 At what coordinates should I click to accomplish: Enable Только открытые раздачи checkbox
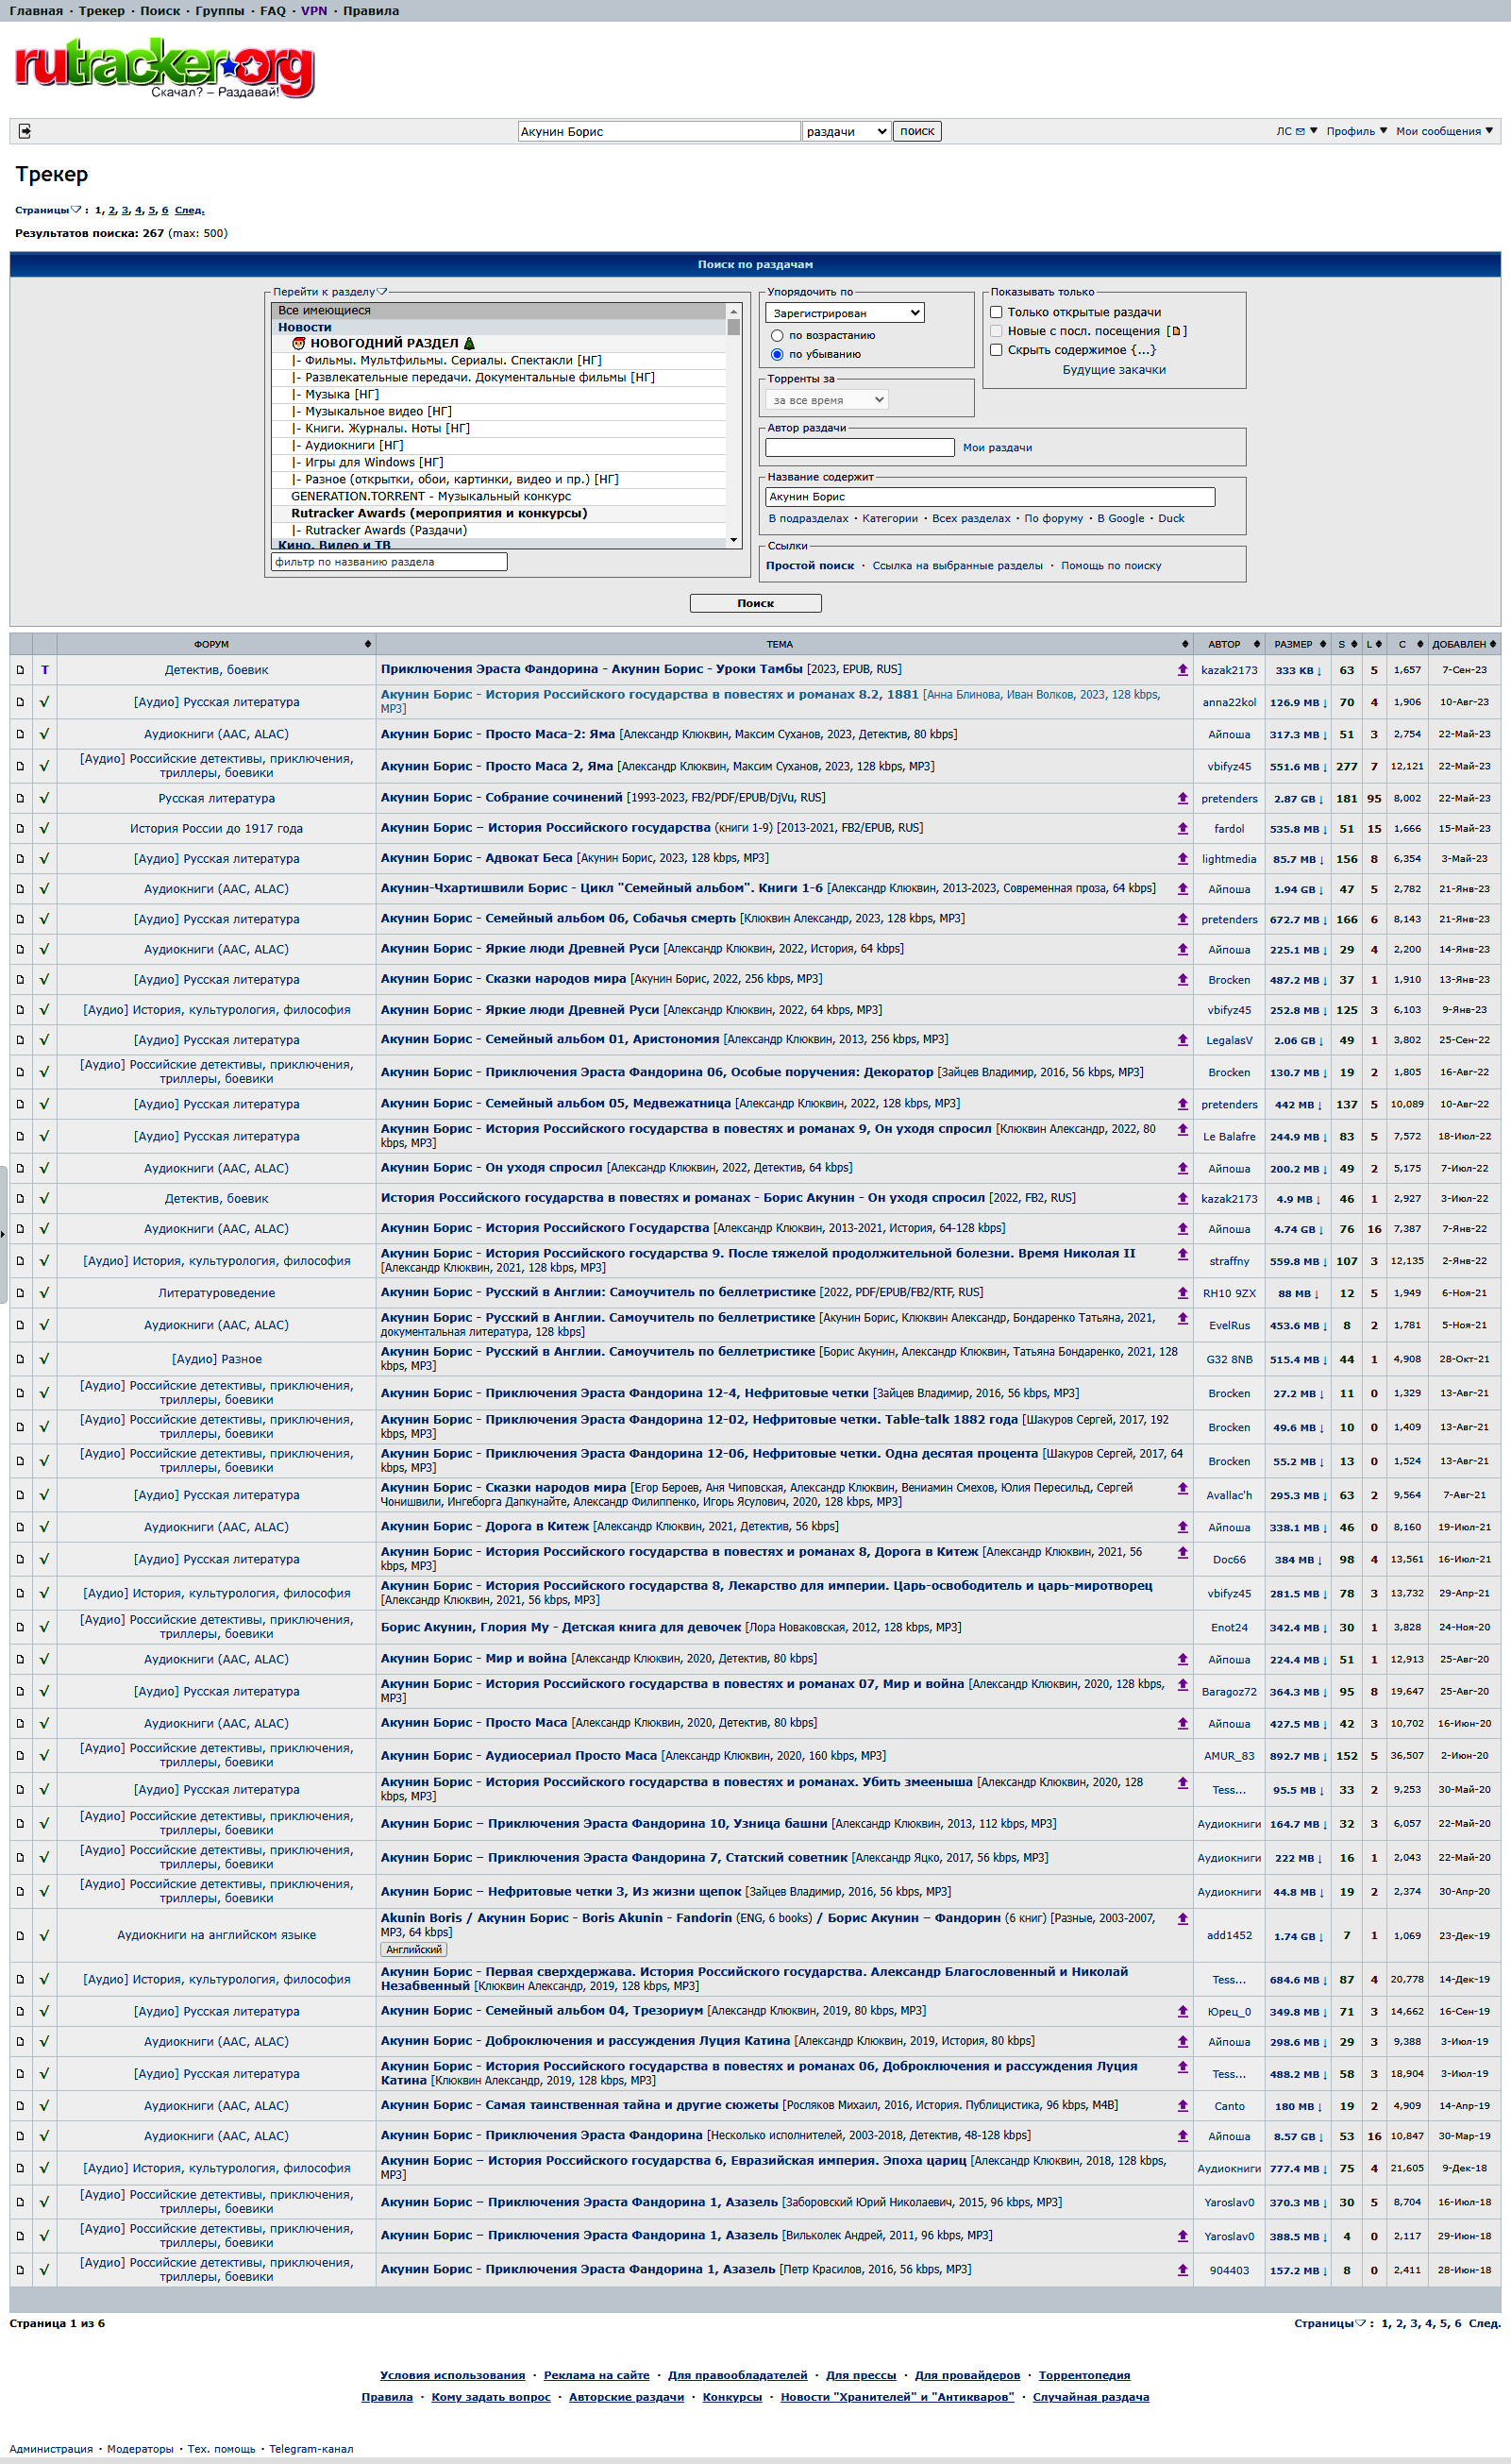(x=996, y=312)
